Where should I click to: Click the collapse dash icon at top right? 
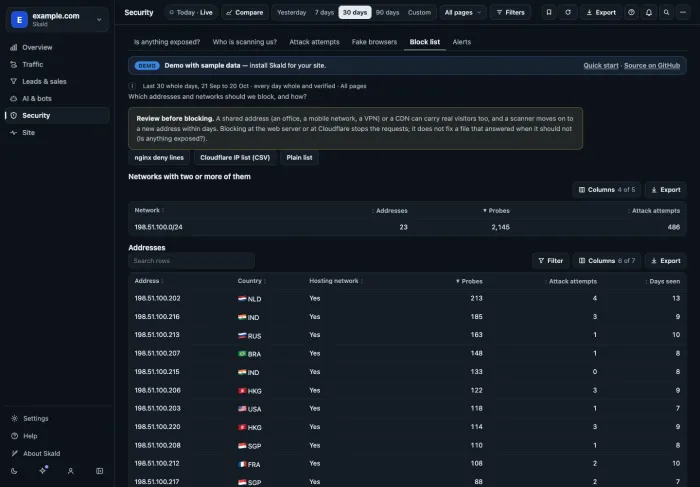[683, 12]
